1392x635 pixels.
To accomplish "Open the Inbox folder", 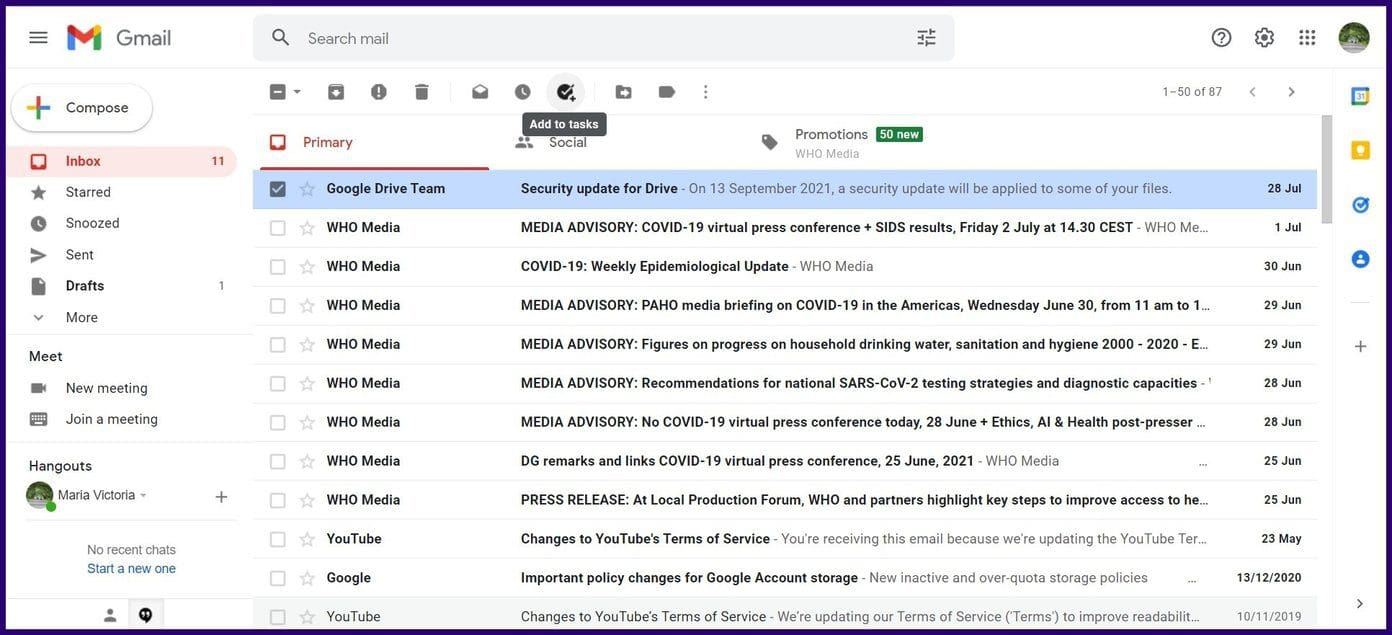I will coord(122,161).
